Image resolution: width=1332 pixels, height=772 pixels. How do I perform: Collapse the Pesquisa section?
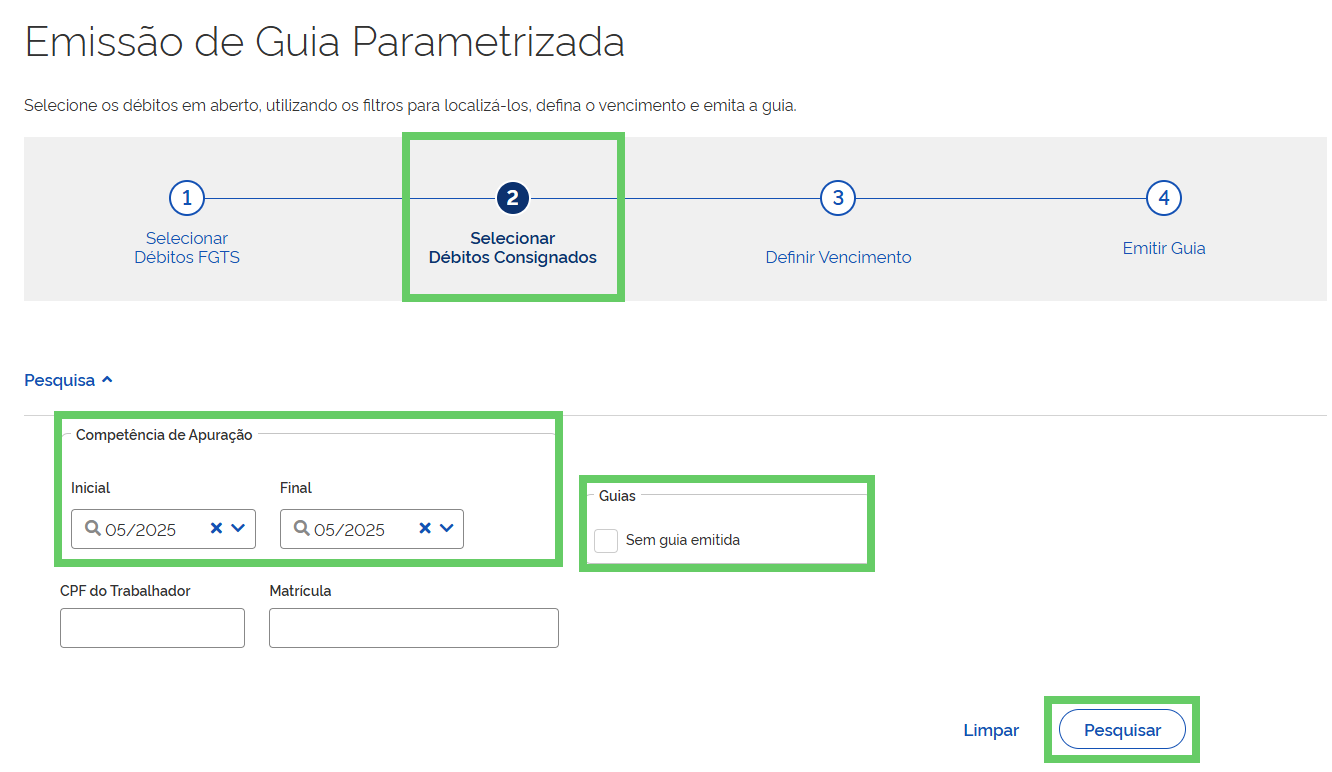69,381
